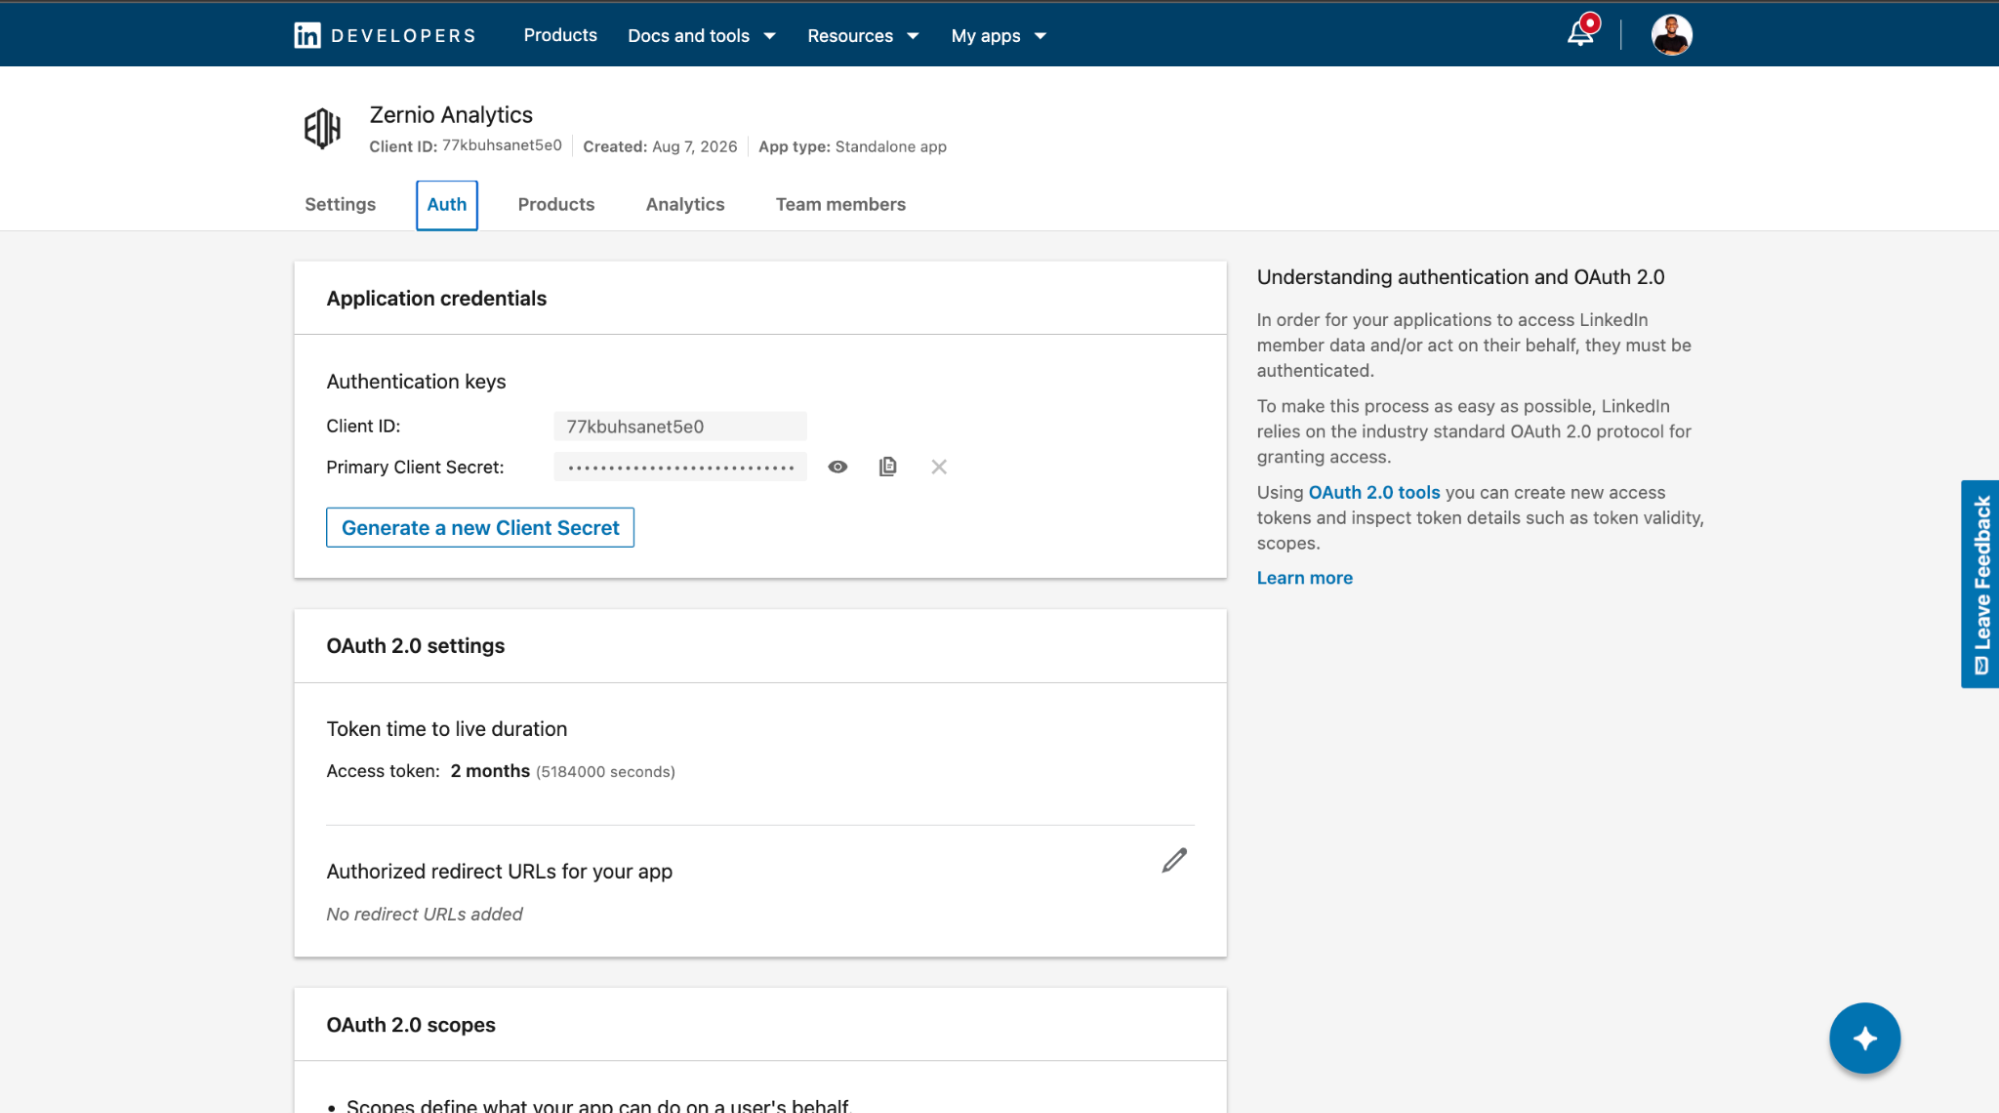Open the Leave Feedback side tab

pyautogui.click(x=1980, y=584)
